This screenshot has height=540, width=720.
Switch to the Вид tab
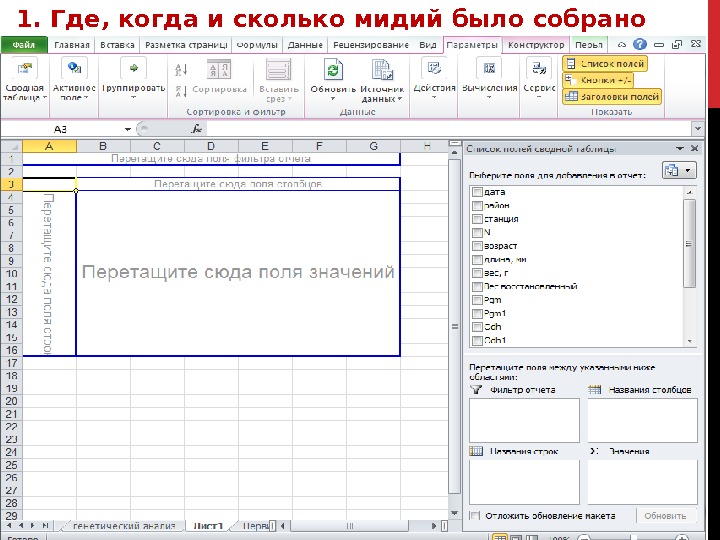428,45
